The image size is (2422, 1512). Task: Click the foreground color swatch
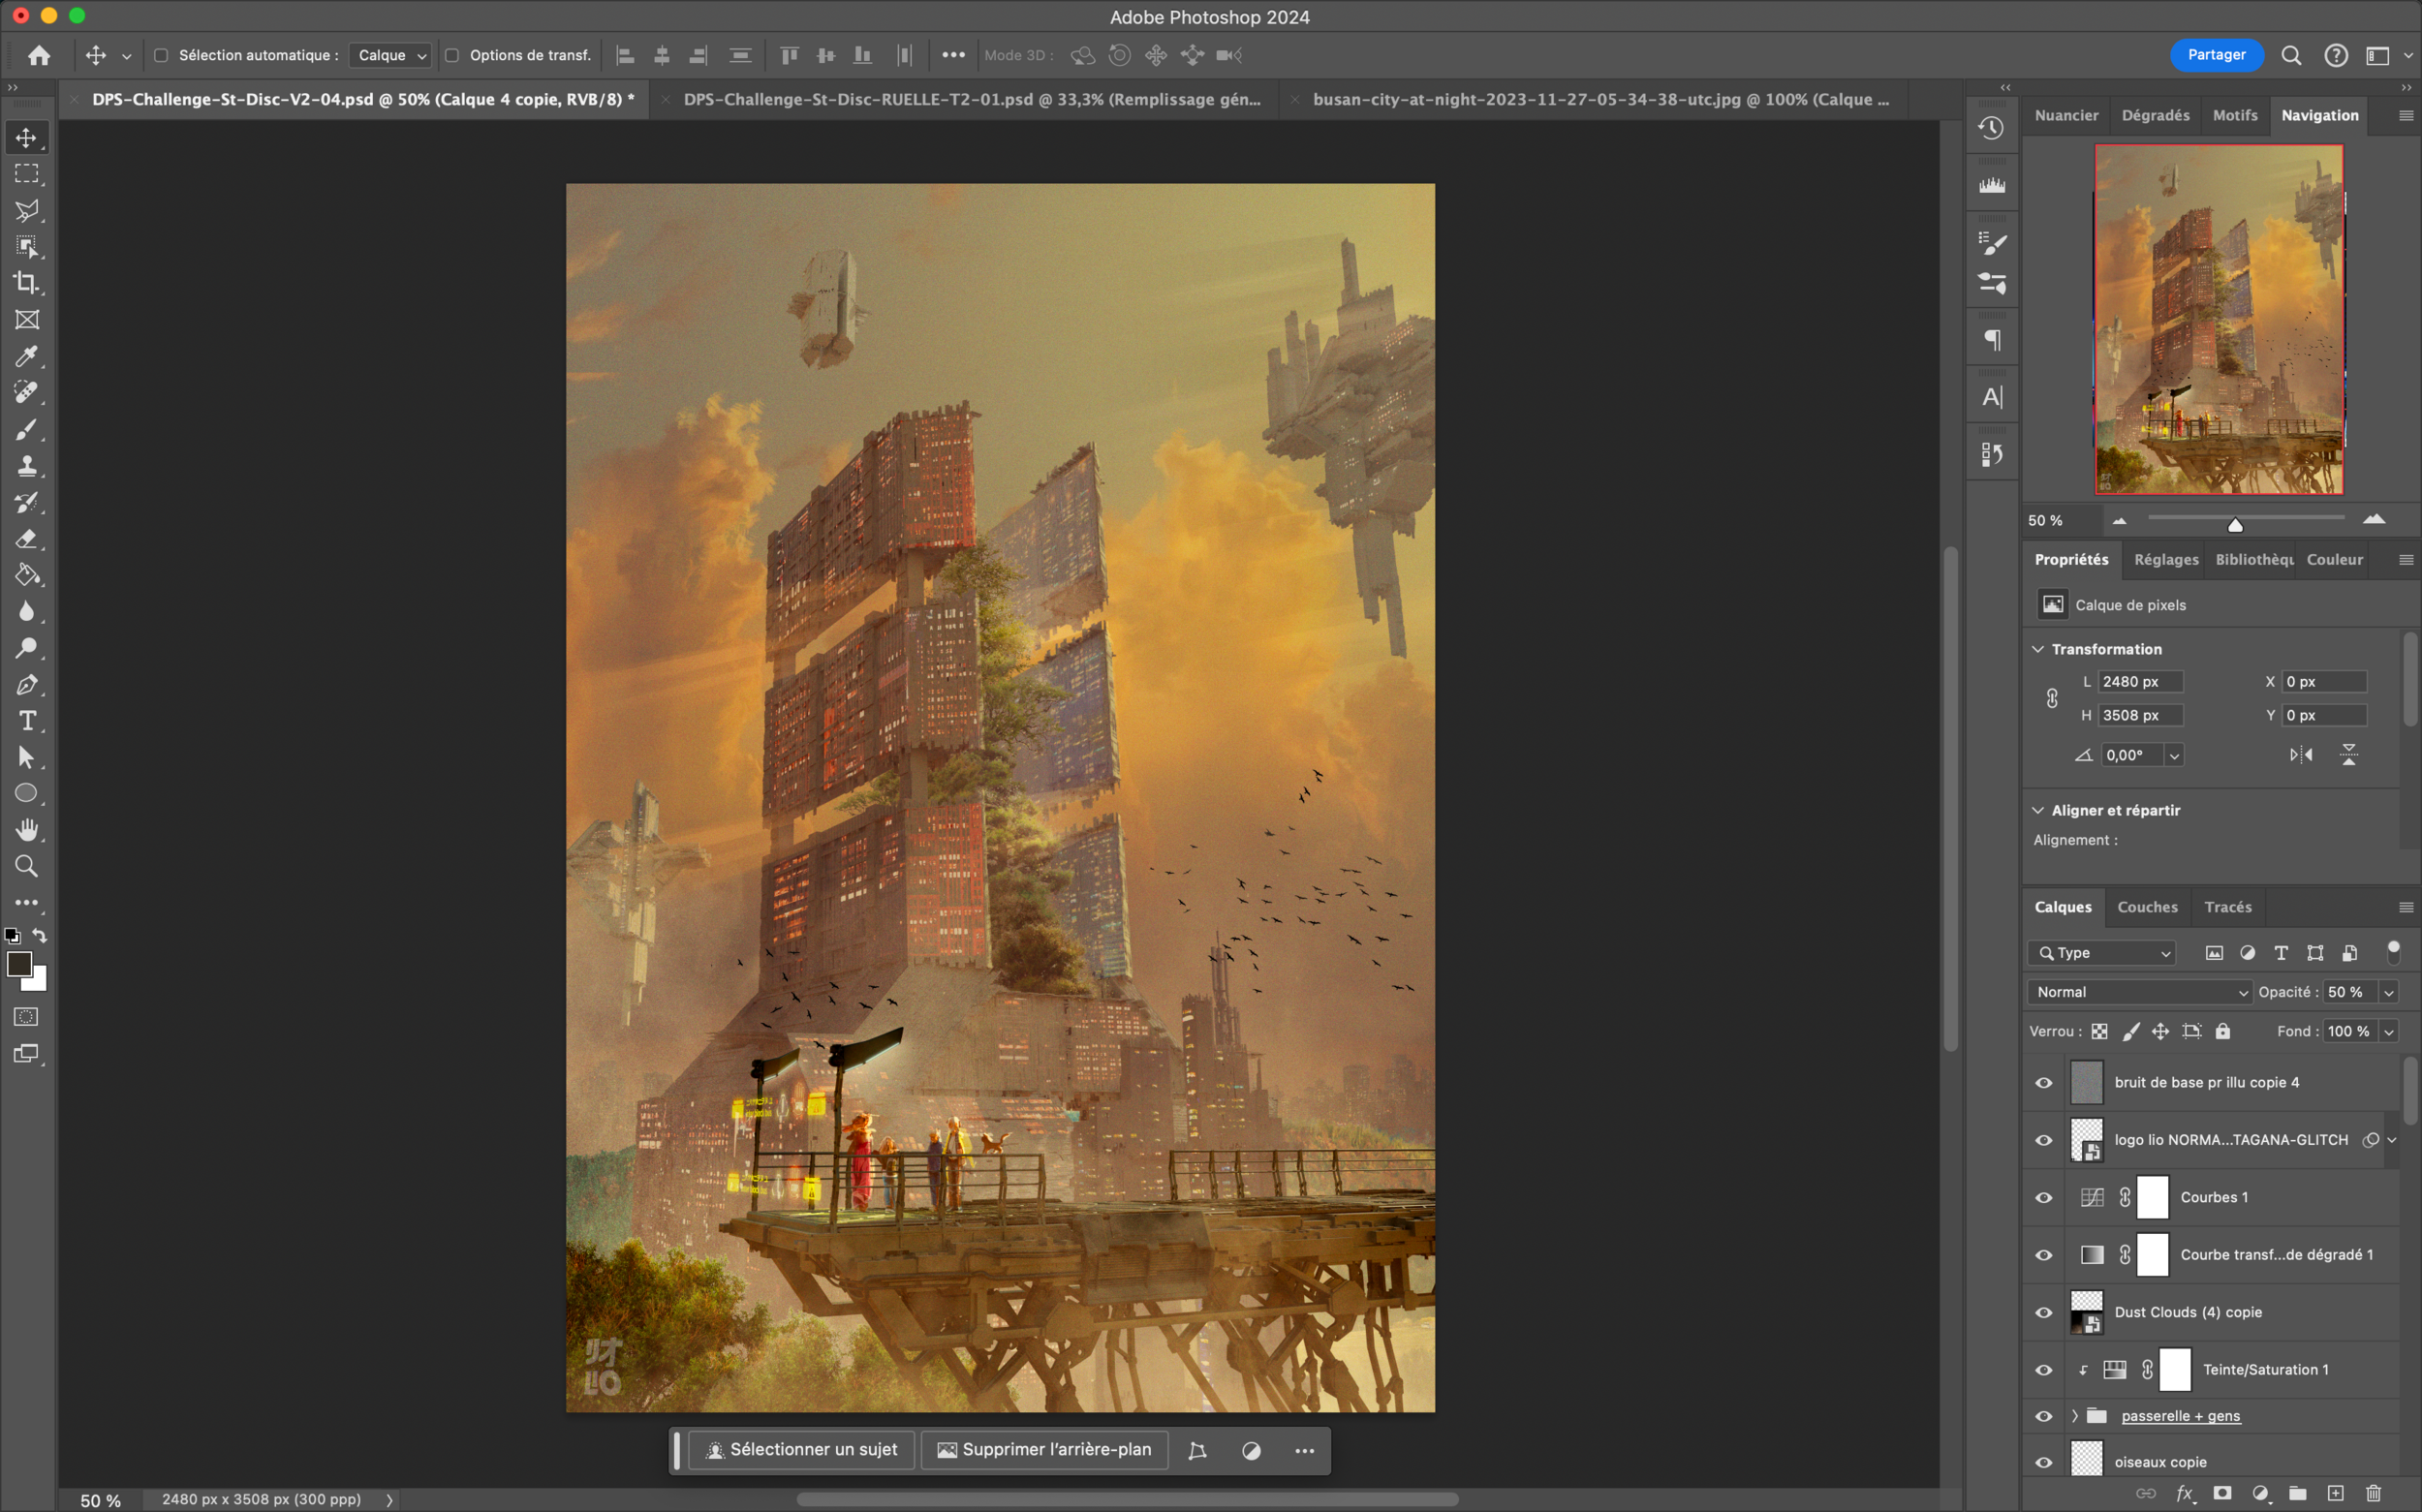(19, 964)
